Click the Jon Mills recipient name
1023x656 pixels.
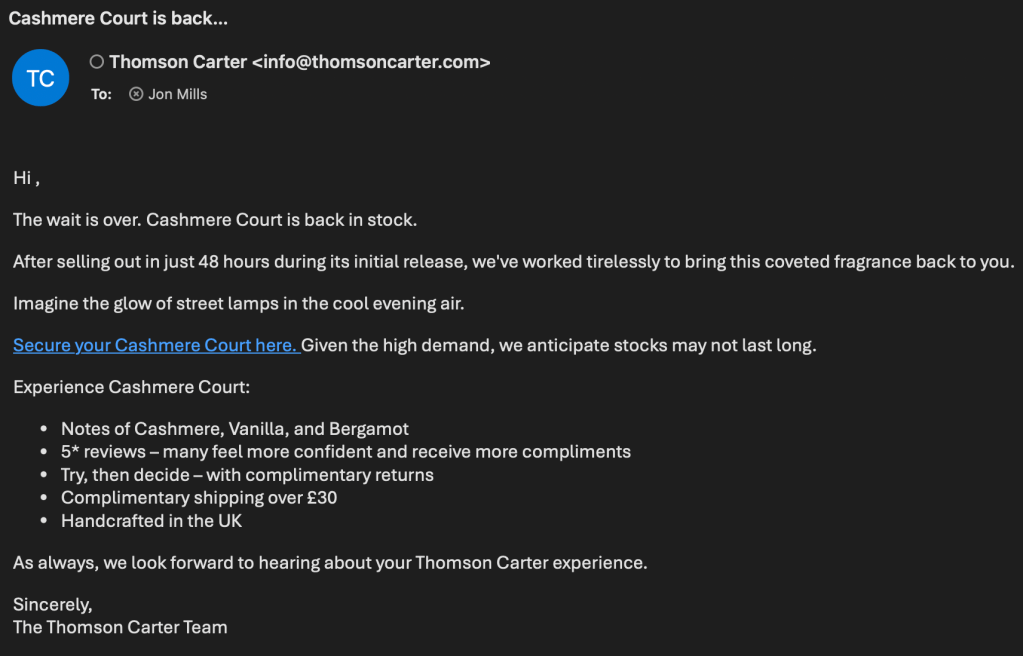178,94
